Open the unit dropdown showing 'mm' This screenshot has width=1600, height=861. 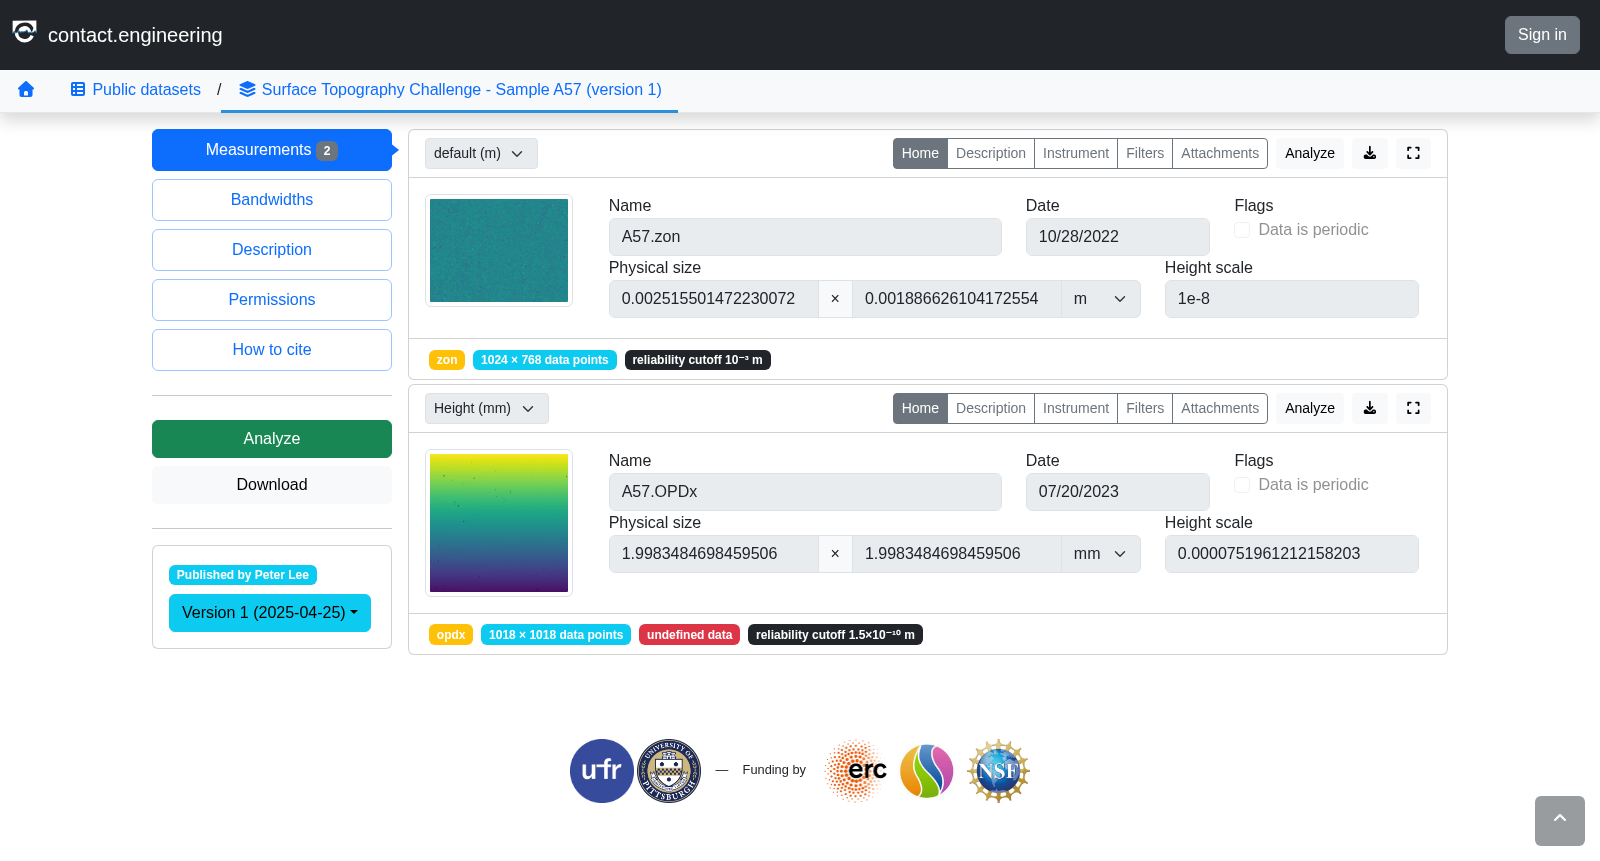pyautogui.click(x=1100, y=554)
